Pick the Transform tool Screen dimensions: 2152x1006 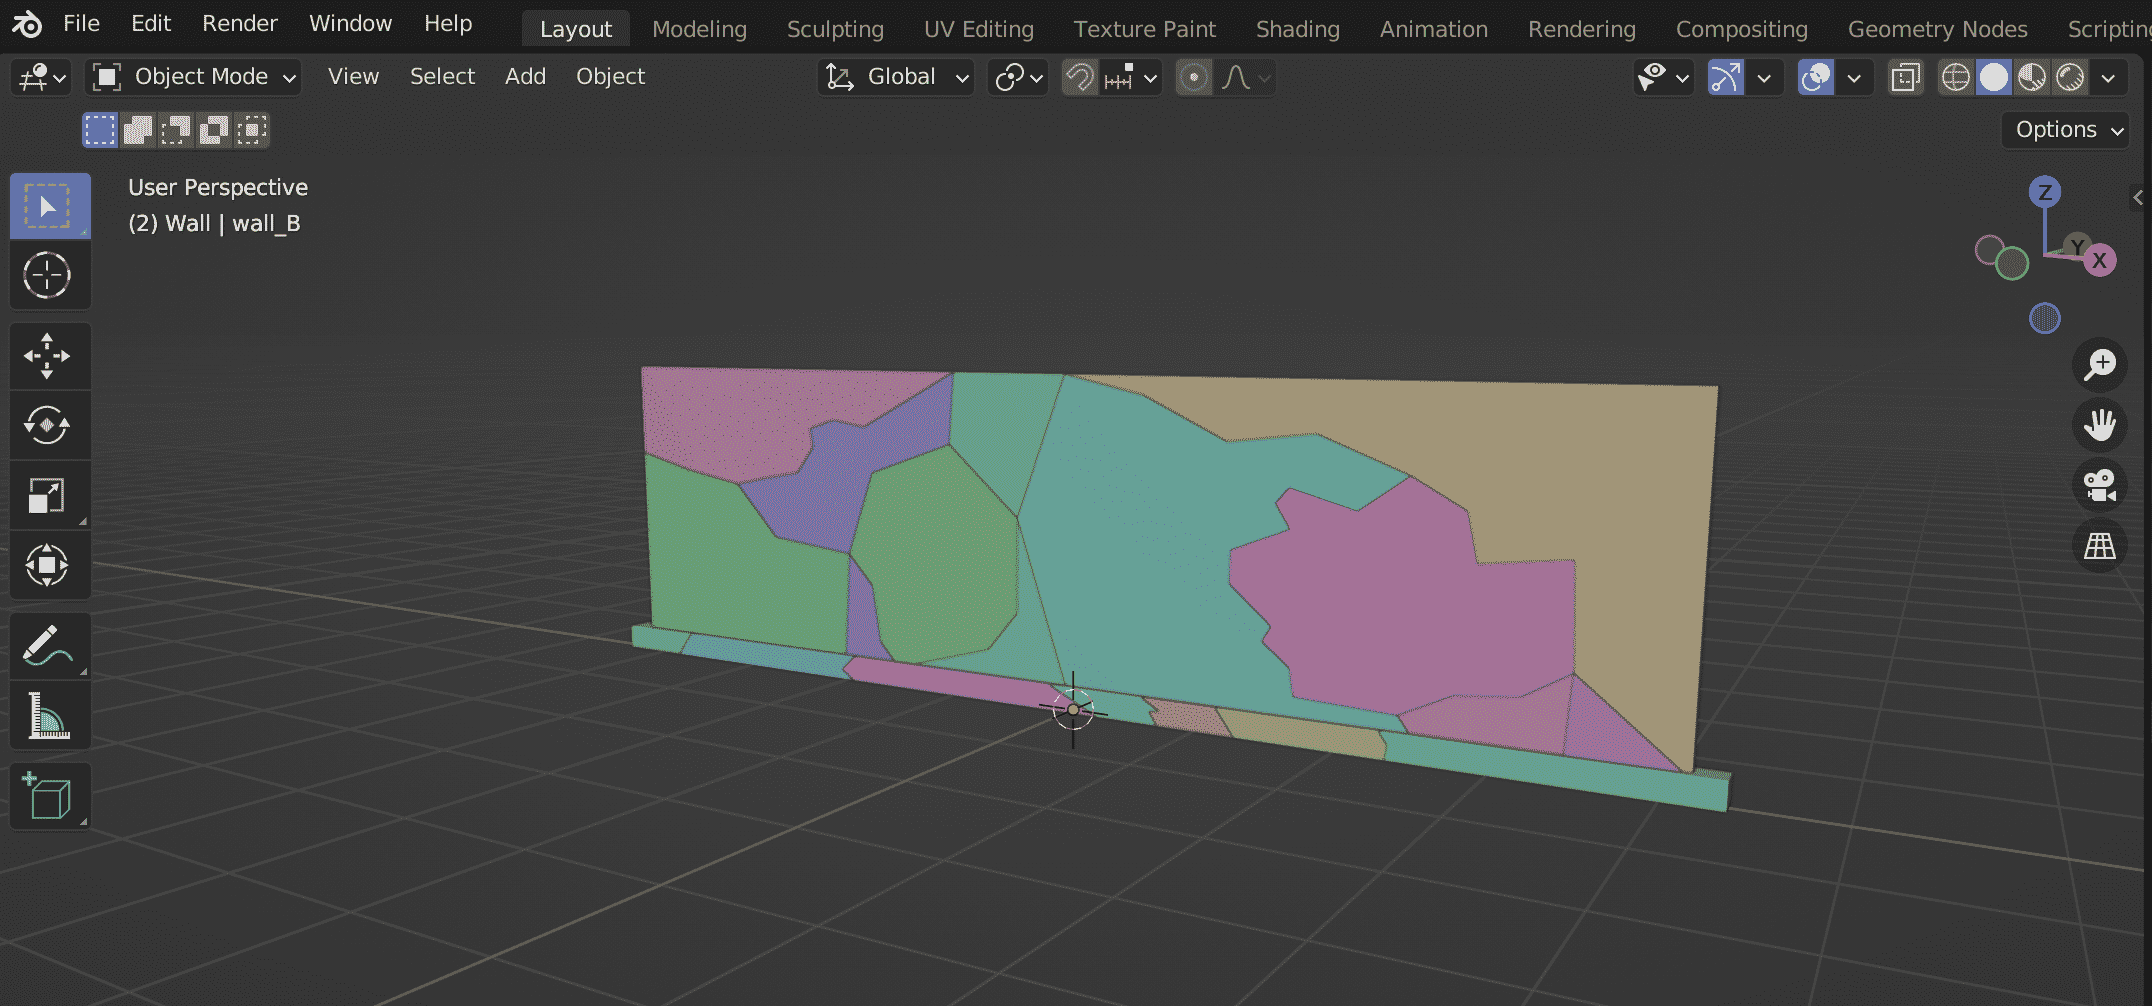49,565
